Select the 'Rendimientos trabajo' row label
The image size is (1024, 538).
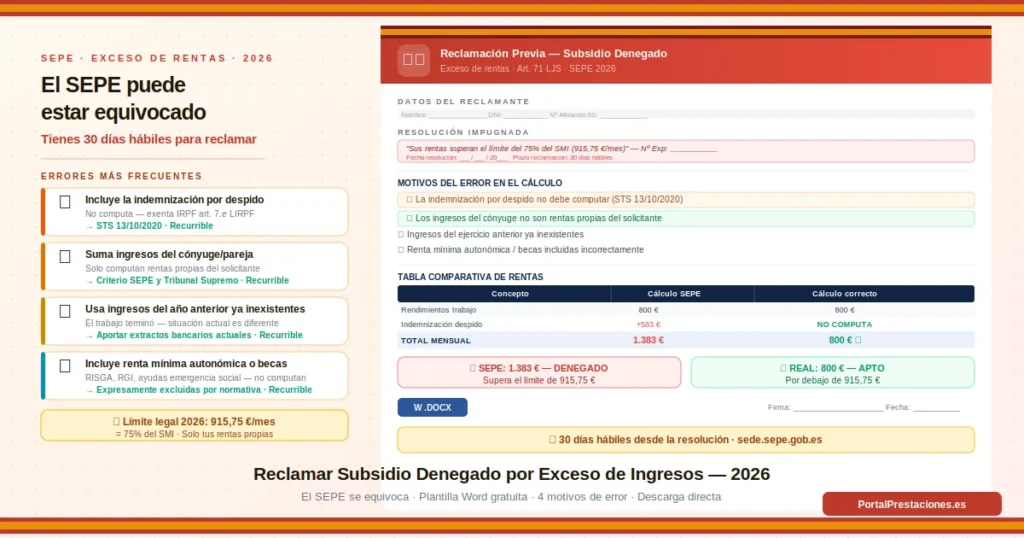click(x=438, y=310)
